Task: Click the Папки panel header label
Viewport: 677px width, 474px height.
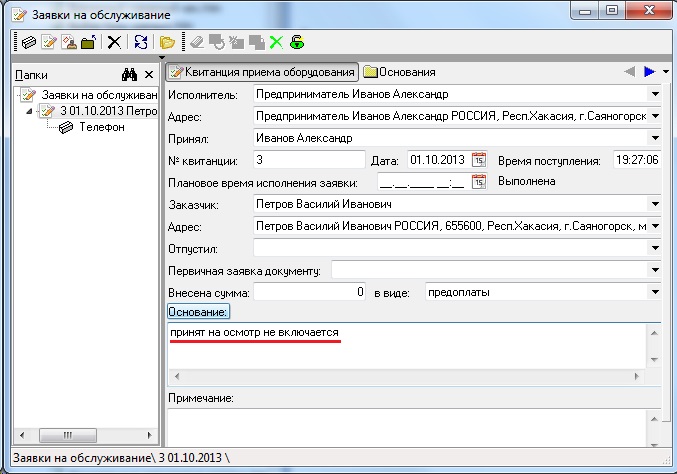Action: [x=31, y=75]
